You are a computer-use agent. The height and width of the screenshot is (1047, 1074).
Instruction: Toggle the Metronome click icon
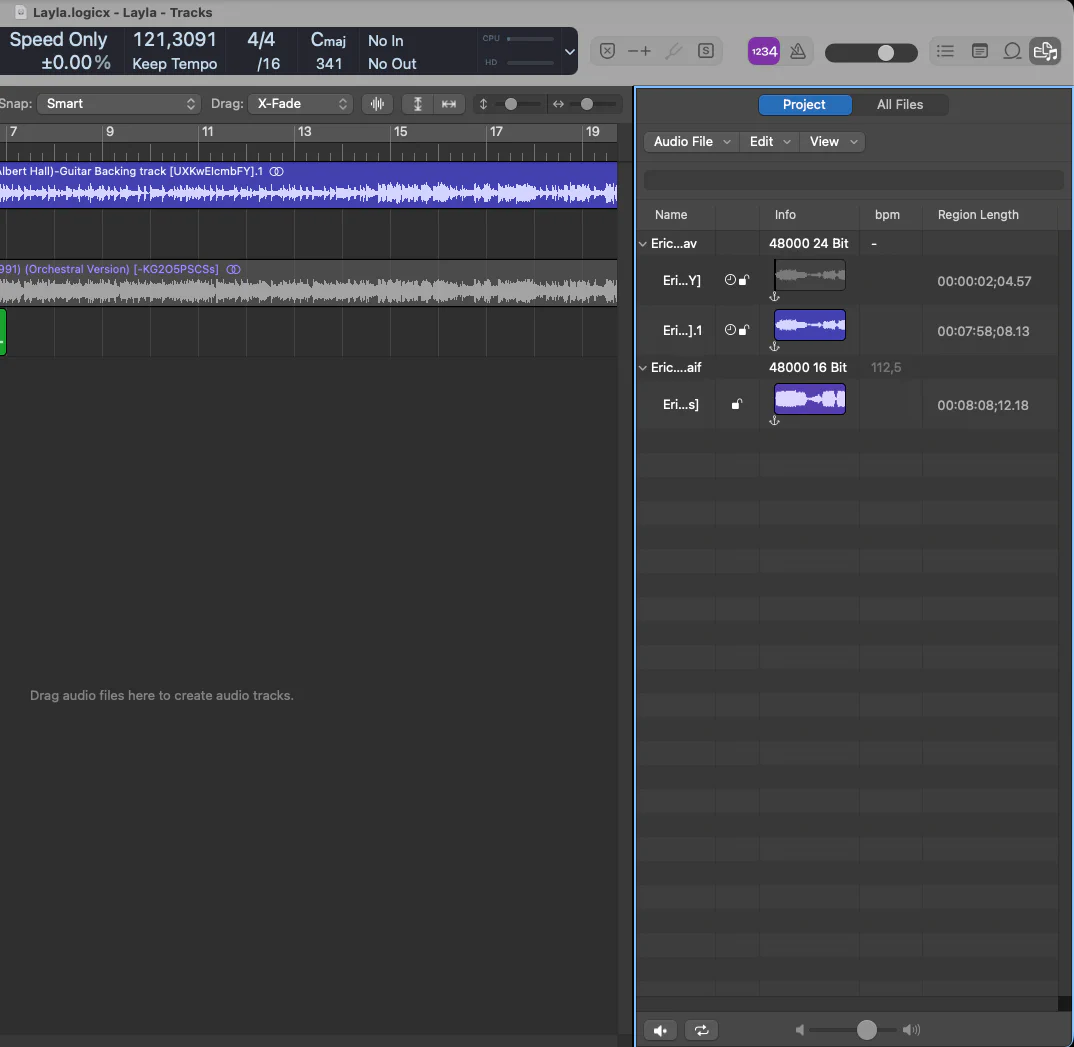tap(798, 51)
